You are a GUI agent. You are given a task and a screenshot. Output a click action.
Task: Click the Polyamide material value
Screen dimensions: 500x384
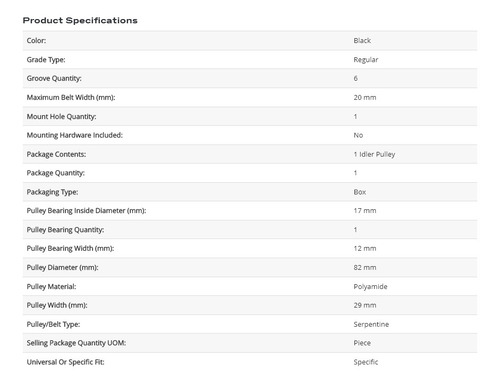pos(370,286)
